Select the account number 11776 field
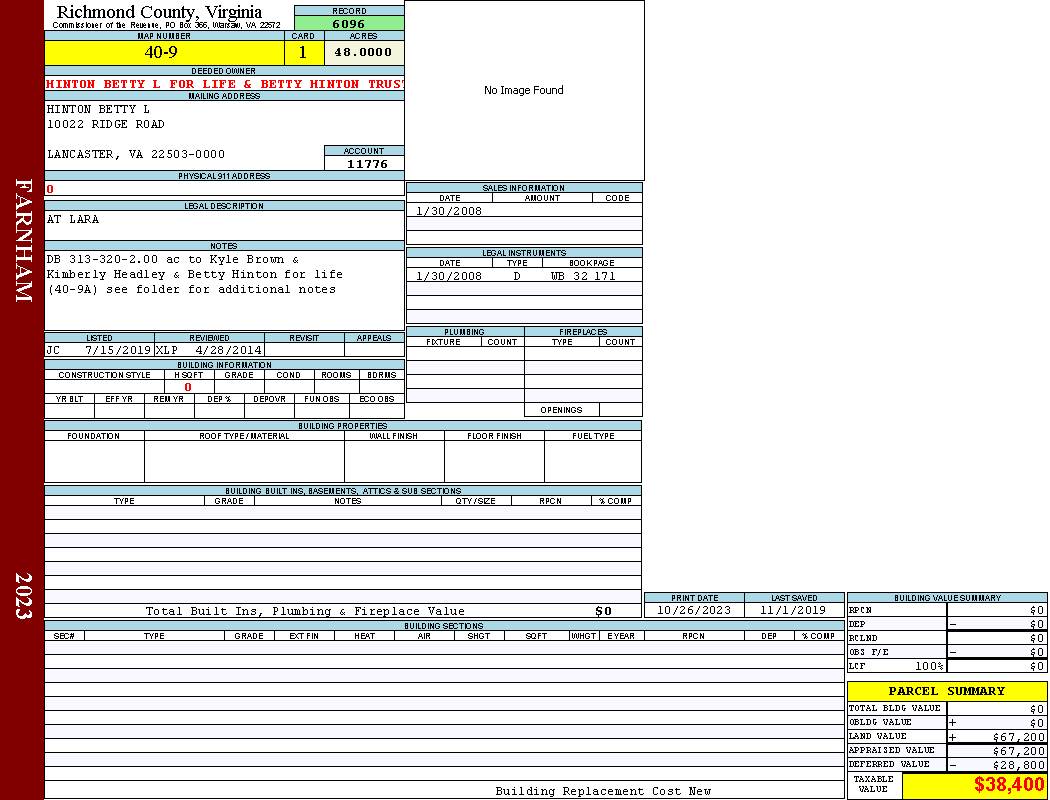The height and width of the screenshot is (800, 1050). 366,163
